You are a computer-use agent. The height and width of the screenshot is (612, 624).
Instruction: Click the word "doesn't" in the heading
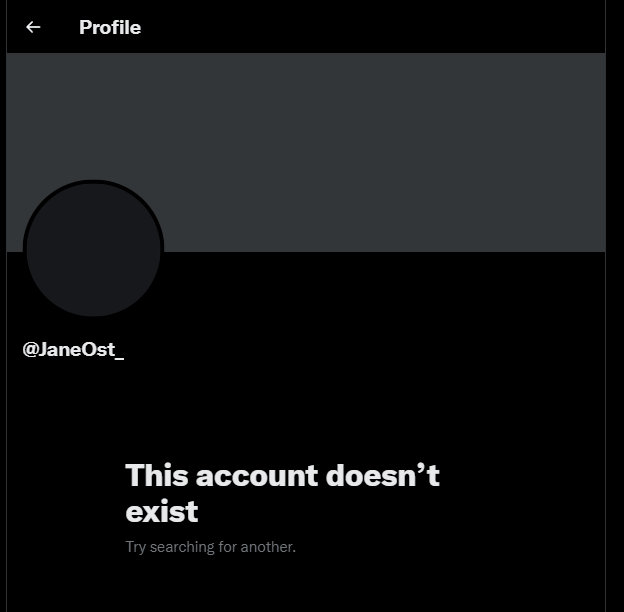tap(383, 476)
